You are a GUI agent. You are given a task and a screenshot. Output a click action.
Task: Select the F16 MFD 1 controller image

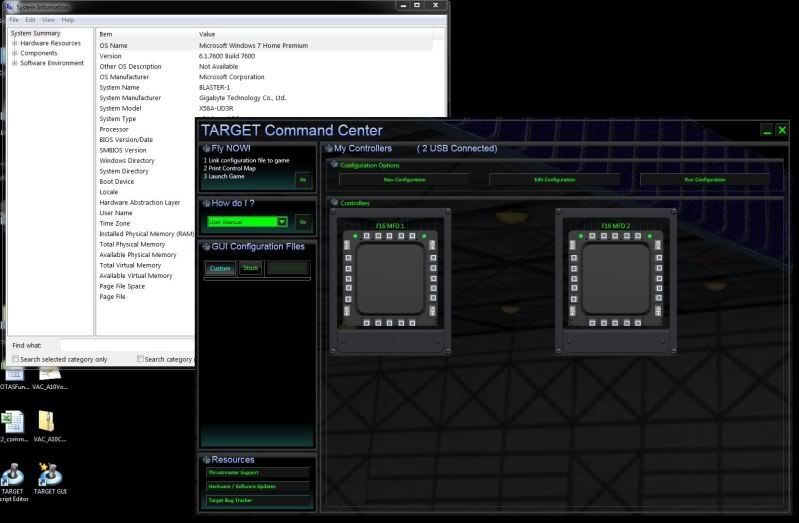tap(388, 279)
